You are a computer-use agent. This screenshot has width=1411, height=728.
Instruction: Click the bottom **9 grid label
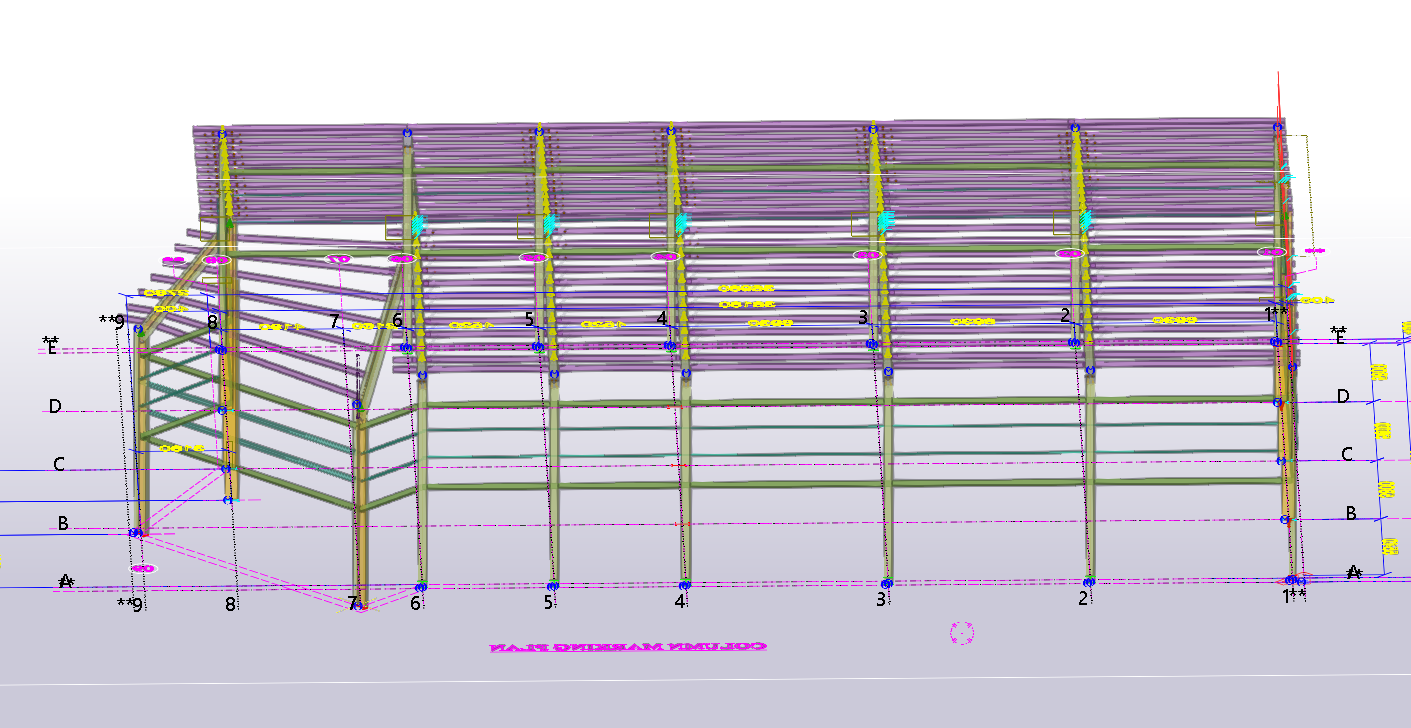[130, 604]
